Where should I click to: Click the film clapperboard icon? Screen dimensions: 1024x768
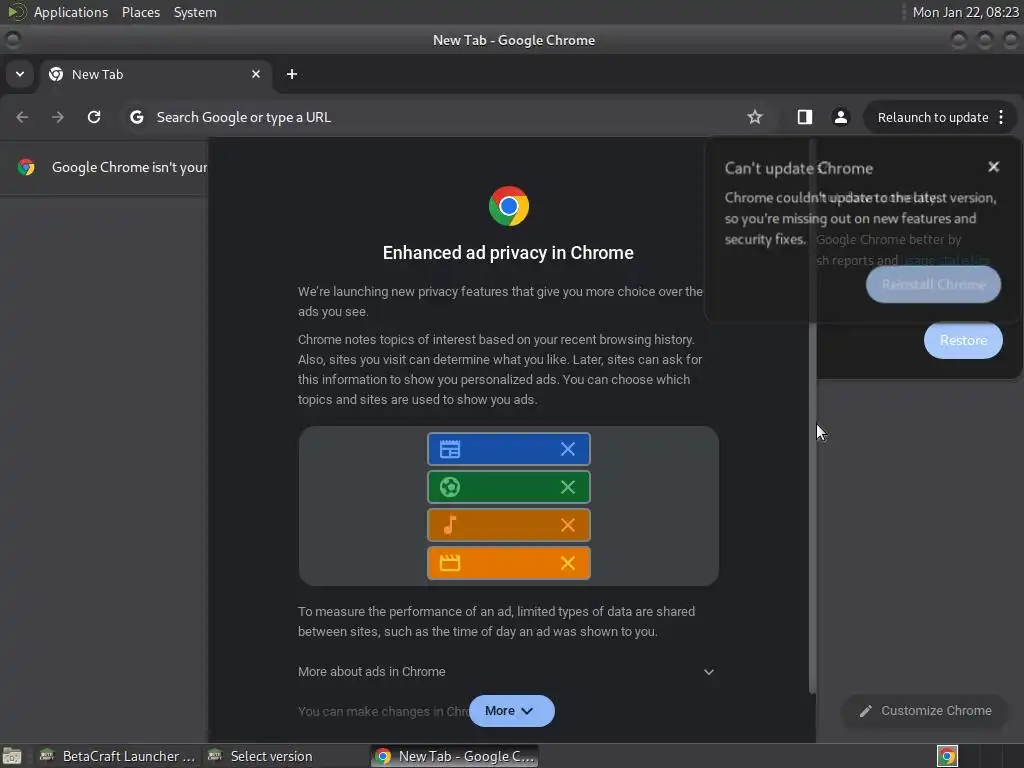450,563
